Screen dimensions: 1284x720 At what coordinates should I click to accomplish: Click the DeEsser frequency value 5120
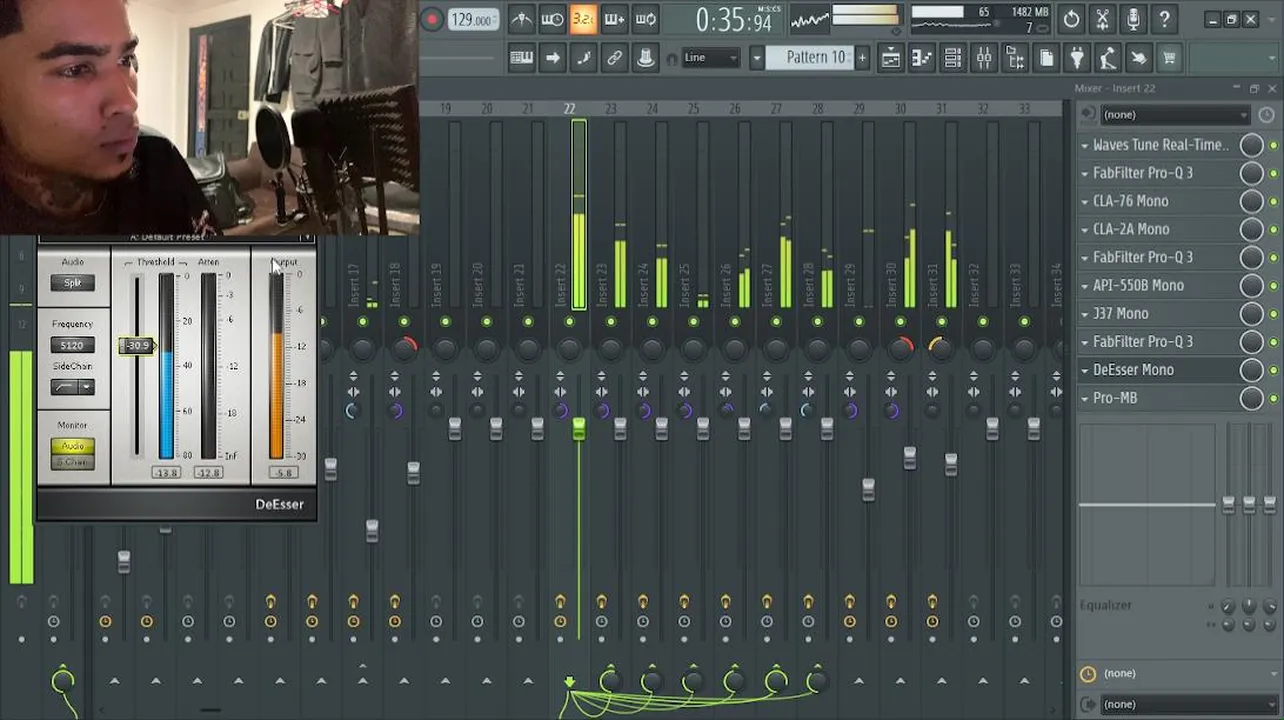point(72,345)
